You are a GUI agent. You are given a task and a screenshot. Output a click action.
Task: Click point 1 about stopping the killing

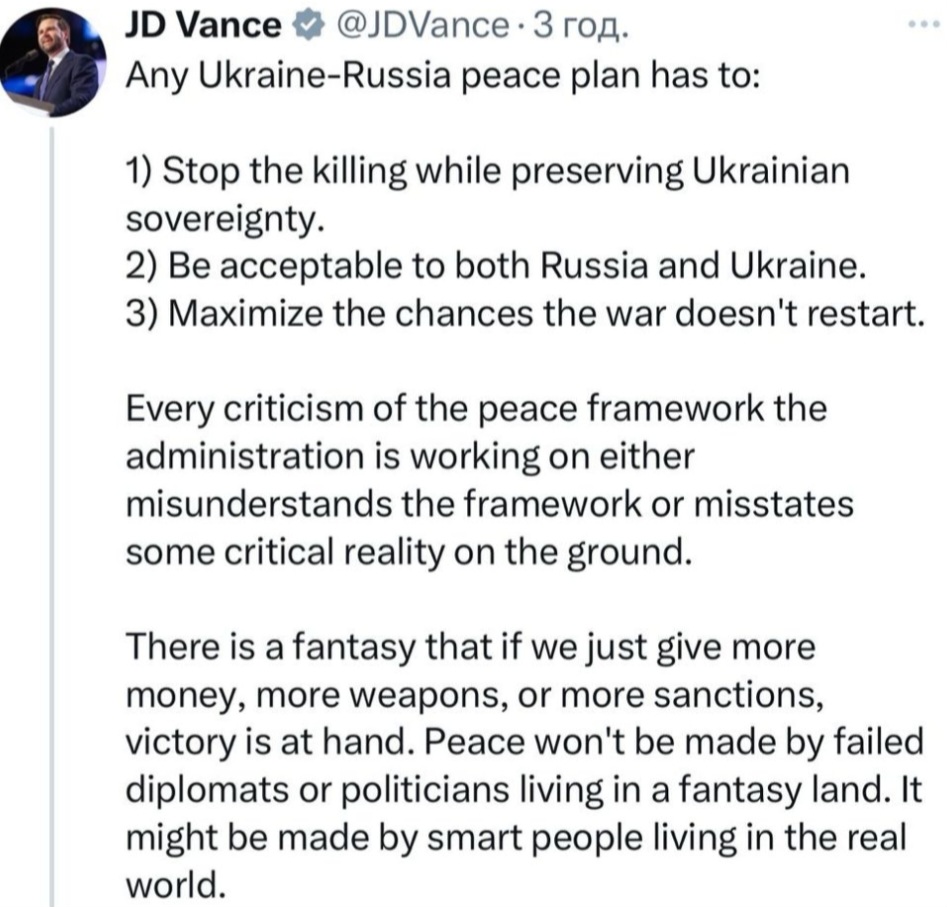pos(487,171)
